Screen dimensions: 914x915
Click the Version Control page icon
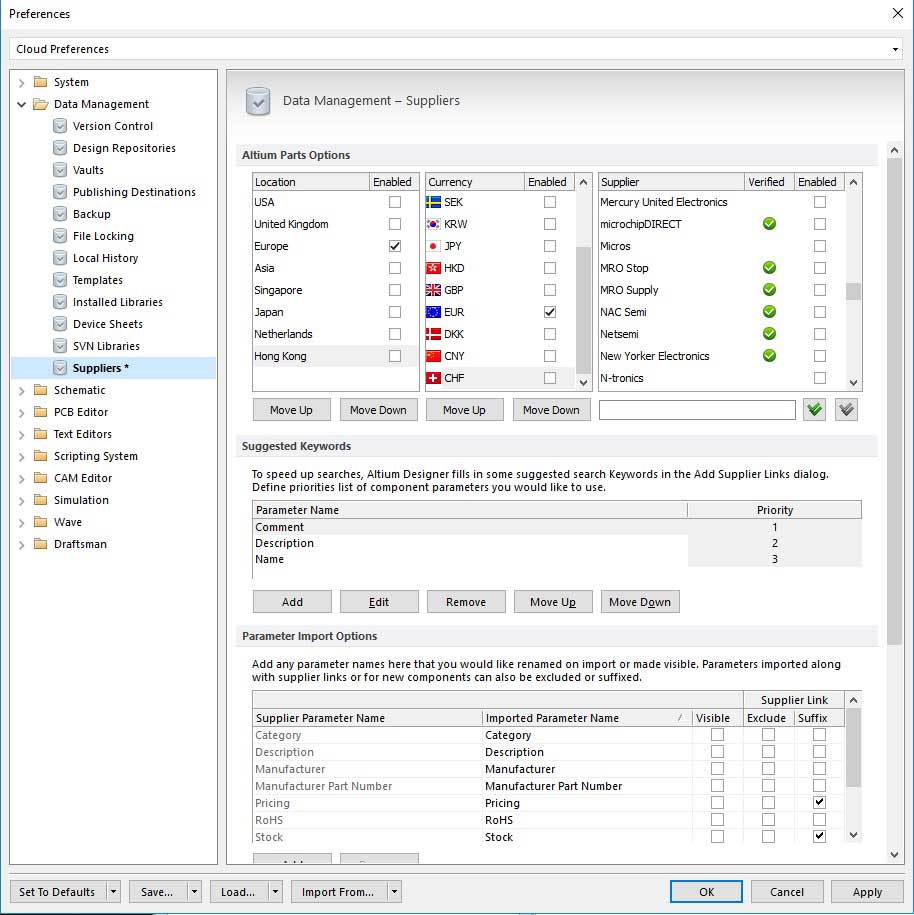pos(61,126)
